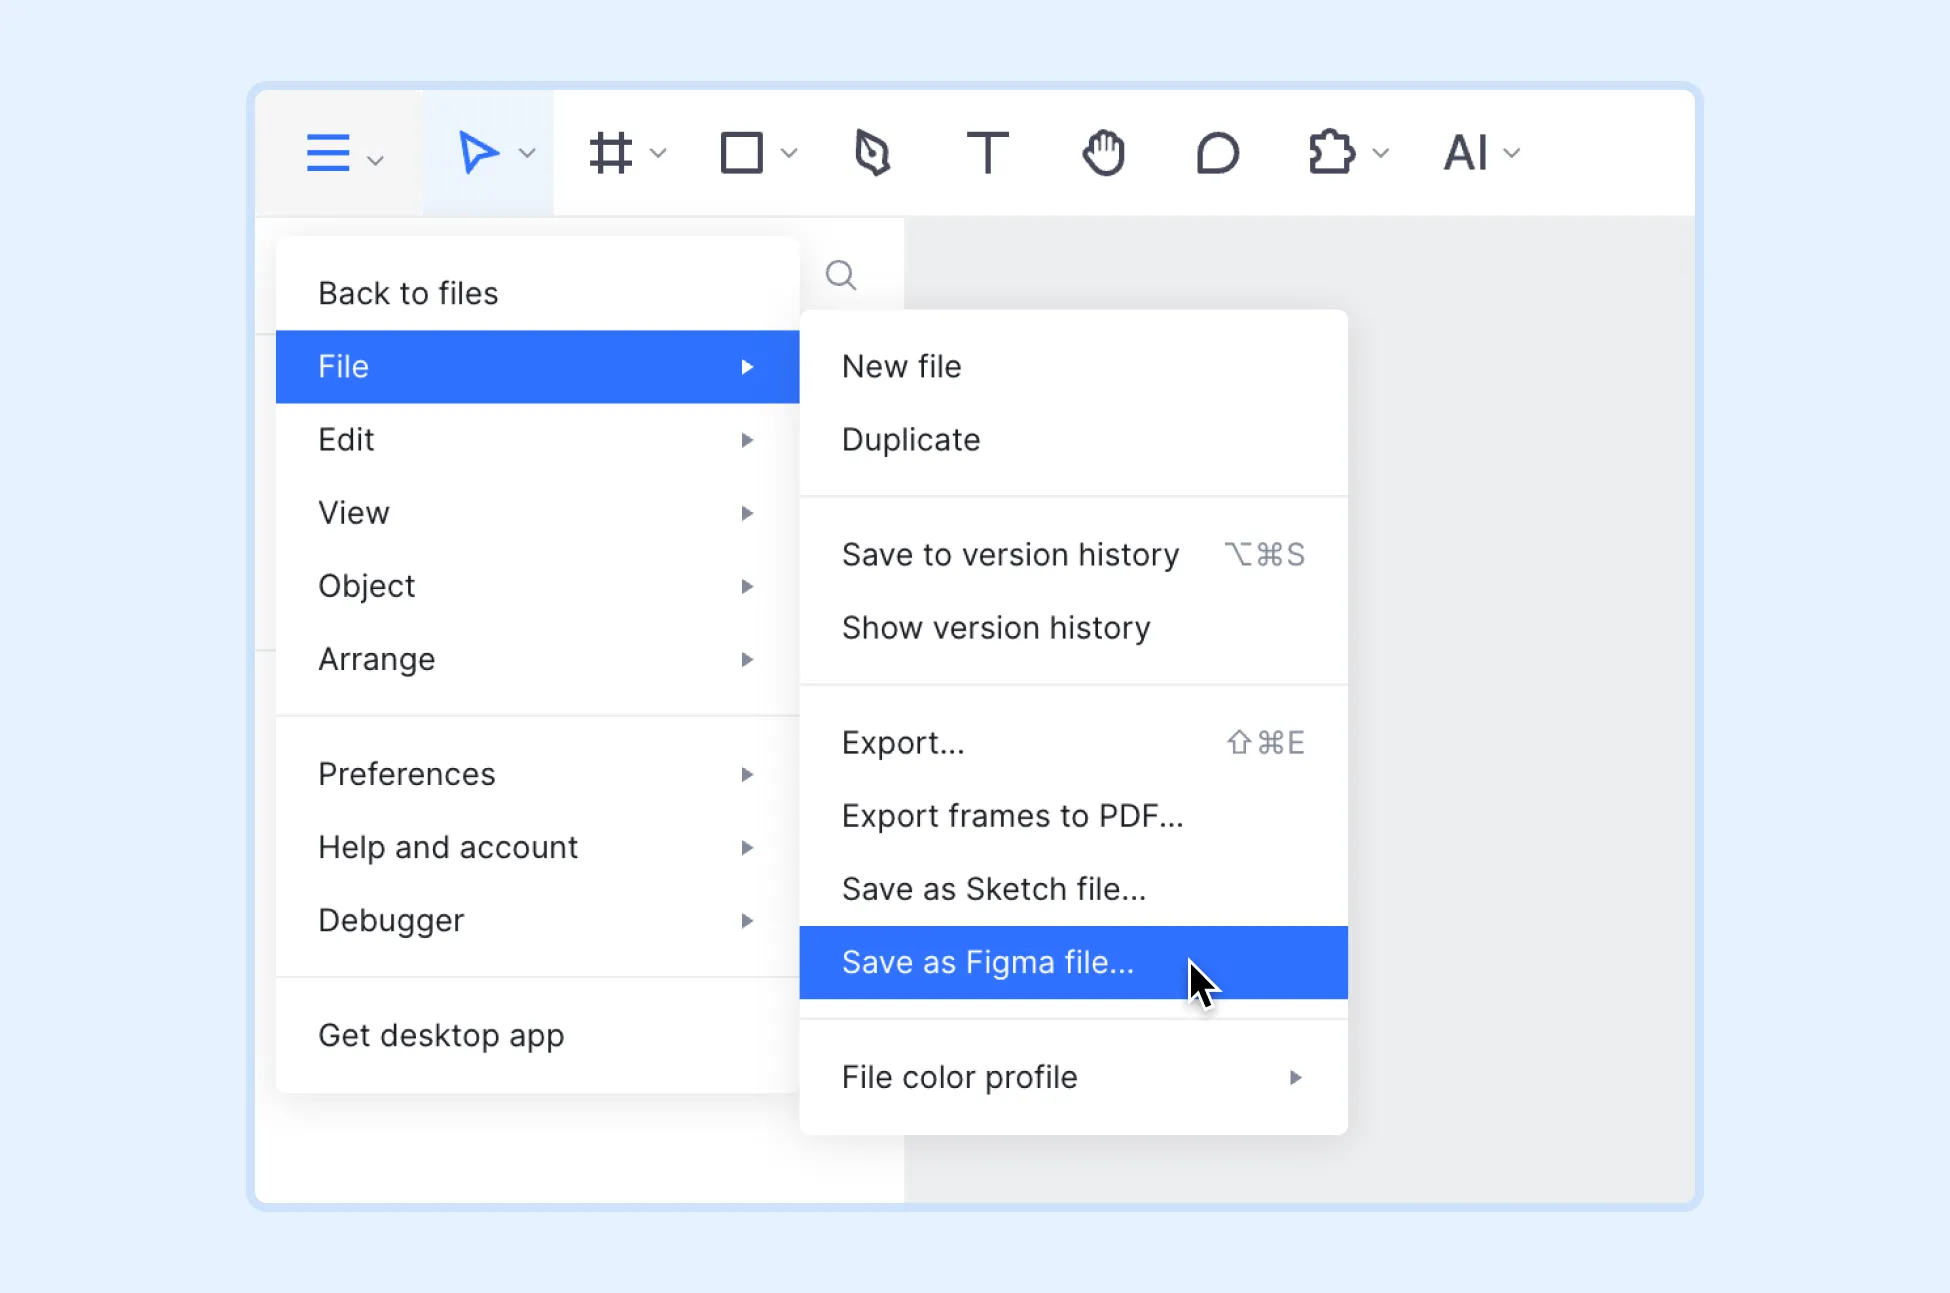Expand the shape tool dropdown chevron
Viewport: 1950px width, 1293px height.
click(x=789, y=153)
